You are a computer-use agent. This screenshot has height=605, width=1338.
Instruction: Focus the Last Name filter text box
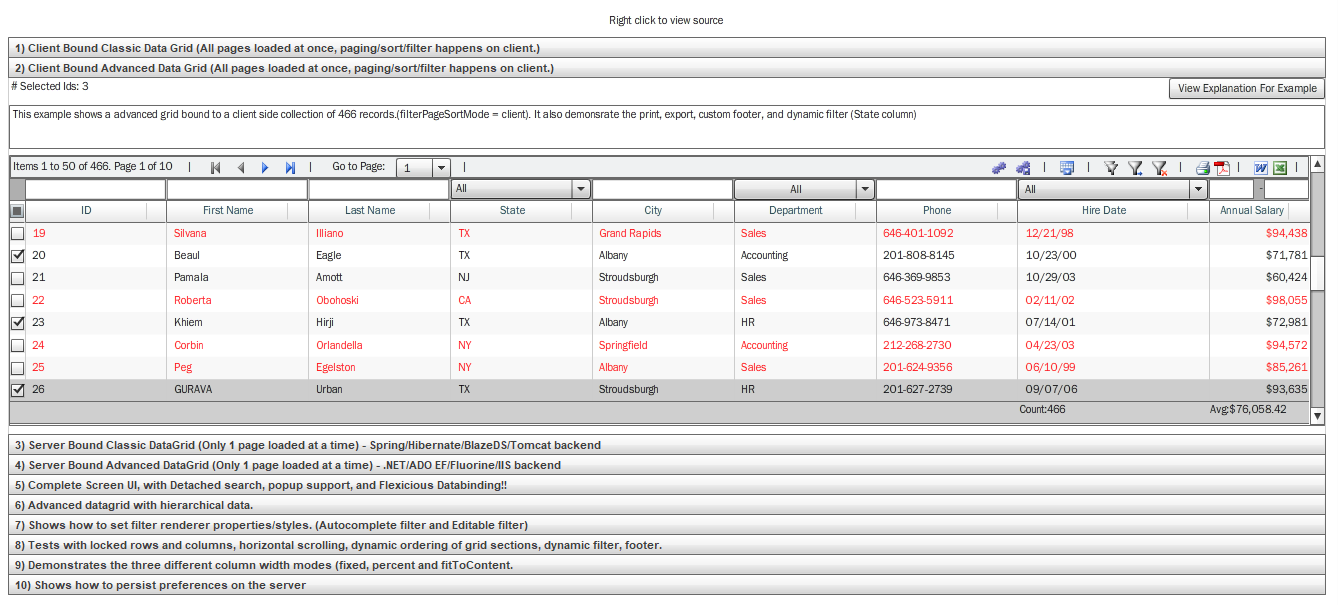pos(379,189)
